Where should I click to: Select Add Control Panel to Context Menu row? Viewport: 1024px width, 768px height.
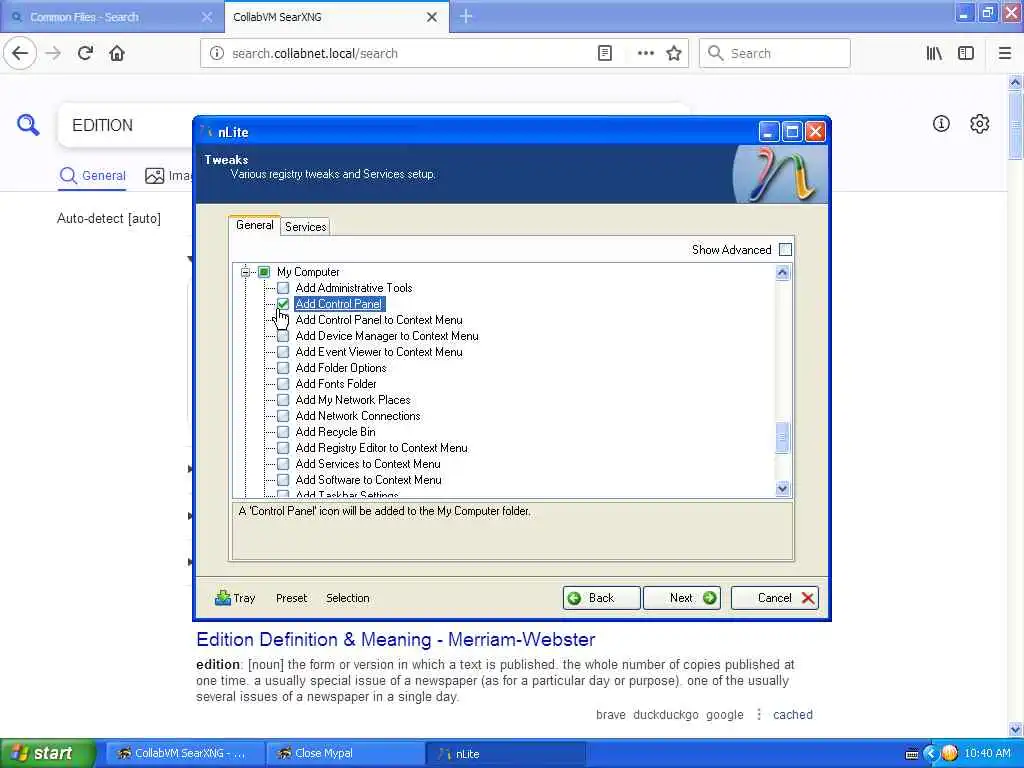coord(379,320)
